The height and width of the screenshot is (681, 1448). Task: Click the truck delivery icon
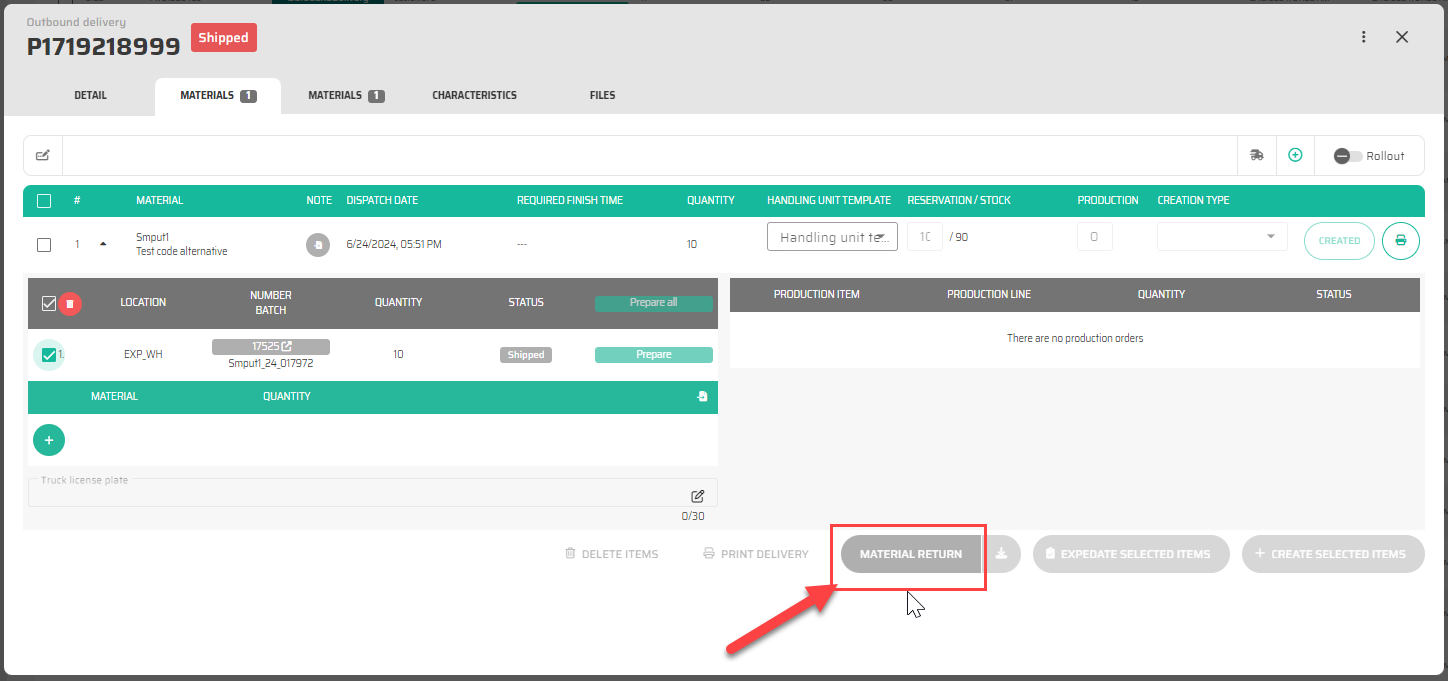1257,155
